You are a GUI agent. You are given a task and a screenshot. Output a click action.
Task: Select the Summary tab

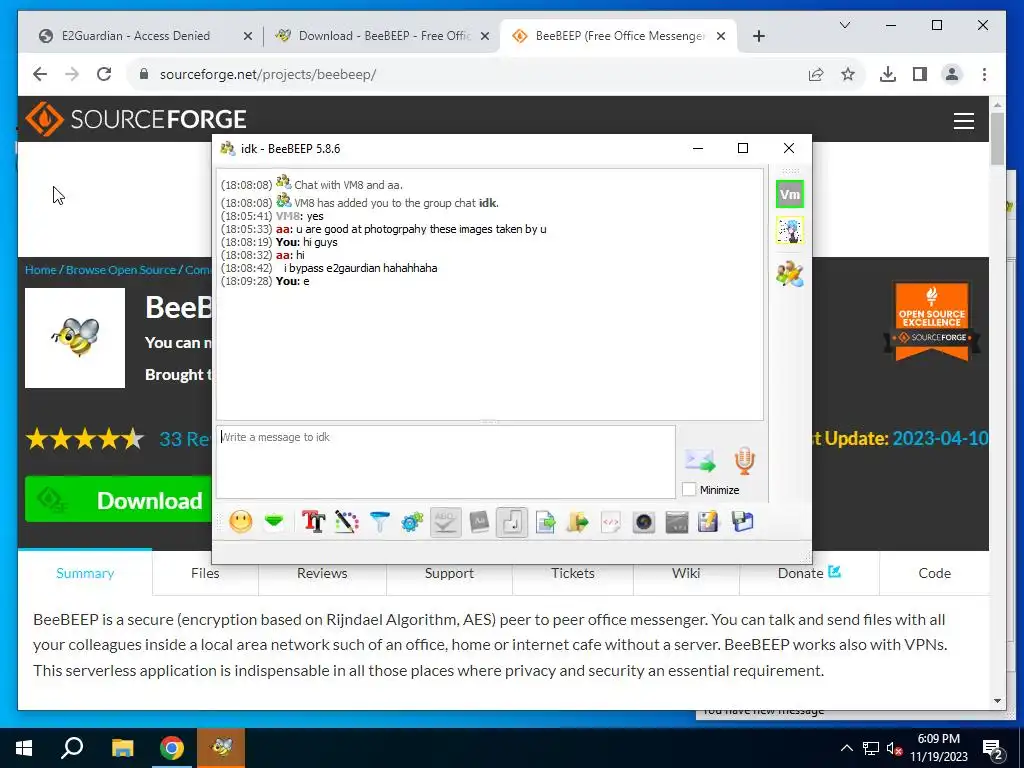(85, 573)
